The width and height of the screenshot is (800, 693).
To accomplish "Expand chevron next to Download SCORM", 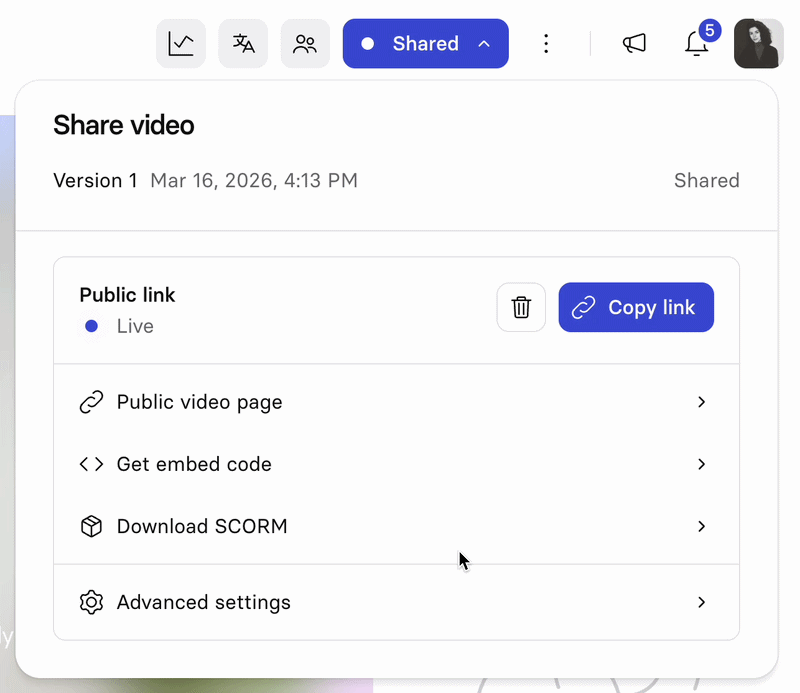I will [x=702, y=526].
